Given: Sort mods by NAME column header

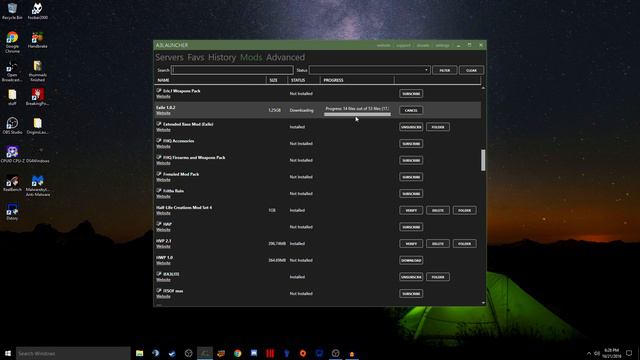Looking at the screenshot, I should click(x=210, y=80).
